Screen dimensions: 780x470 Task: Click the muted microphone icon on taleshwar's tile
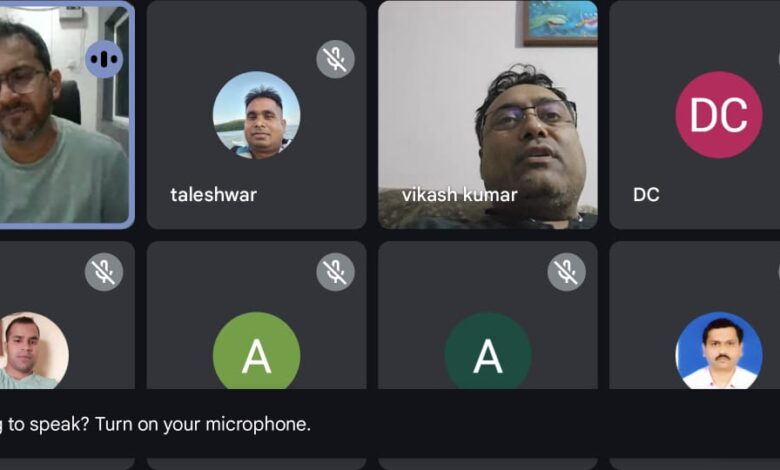point(335,59)
